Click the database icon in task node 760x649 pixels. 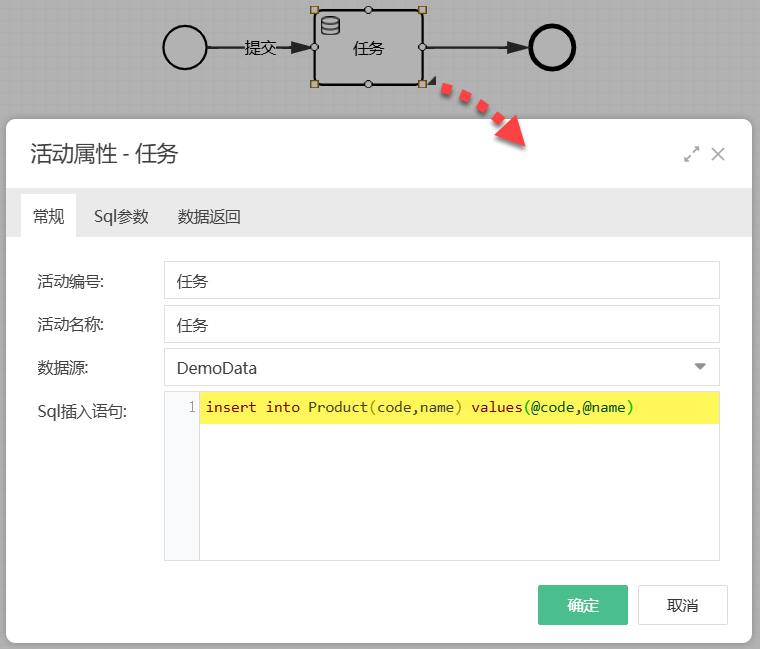click(330, 26)
